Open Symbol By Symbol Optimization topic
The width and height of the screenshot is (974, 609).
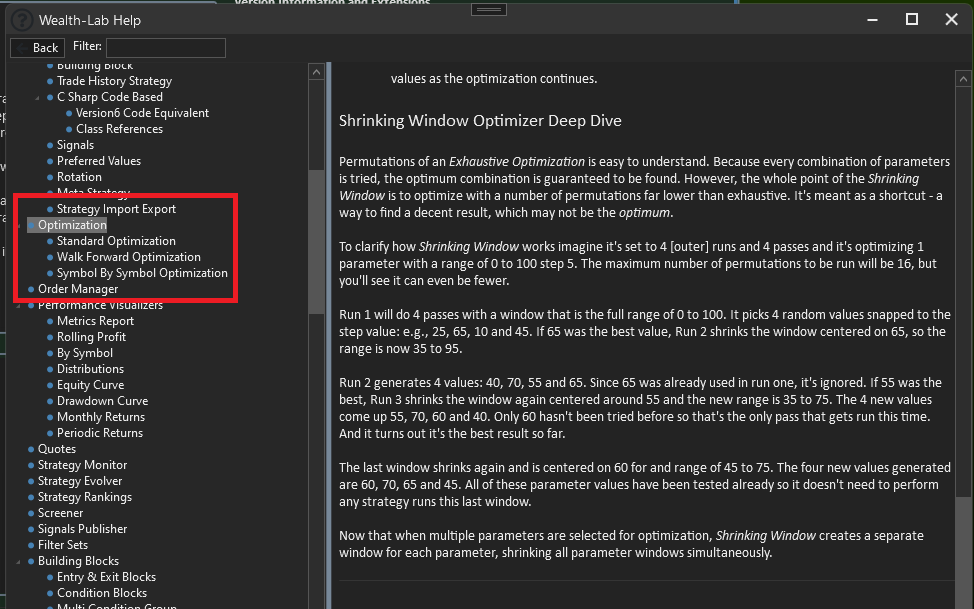tap(142, 273)
